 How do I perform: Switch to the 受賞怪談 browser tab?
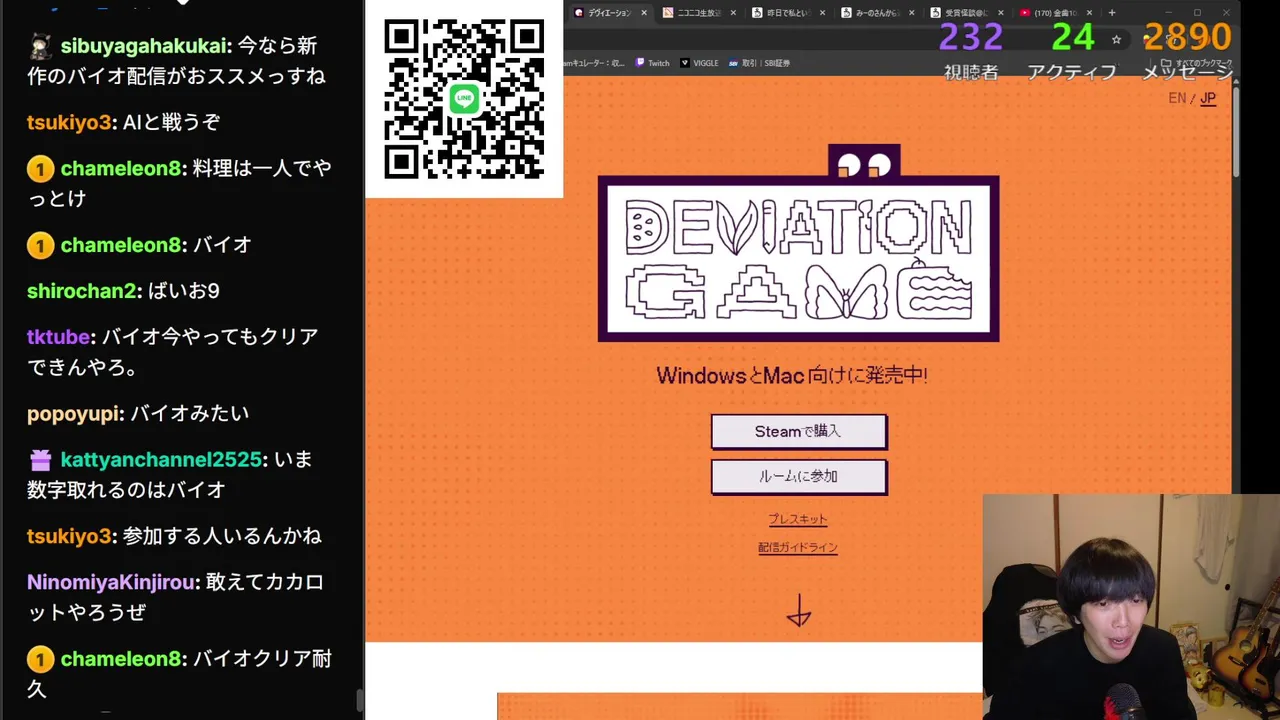pos(966,13)
